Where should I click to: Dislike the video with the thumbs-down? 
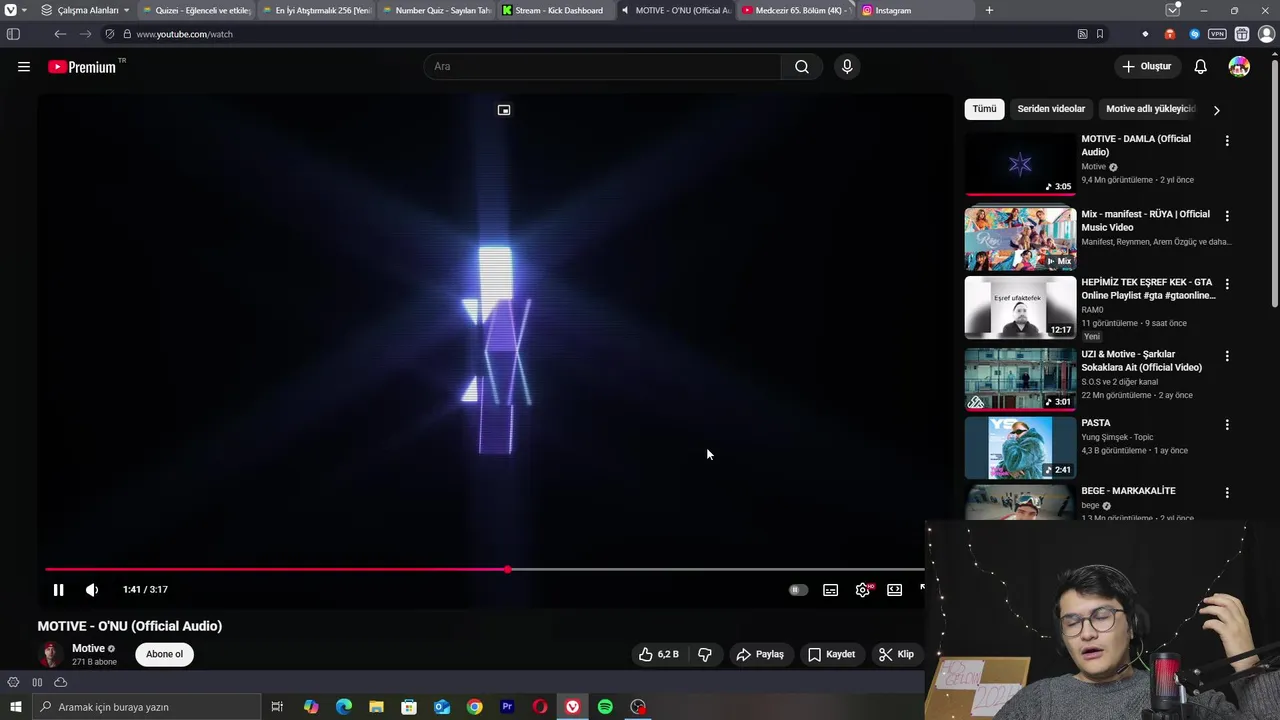tap(705, 654)
